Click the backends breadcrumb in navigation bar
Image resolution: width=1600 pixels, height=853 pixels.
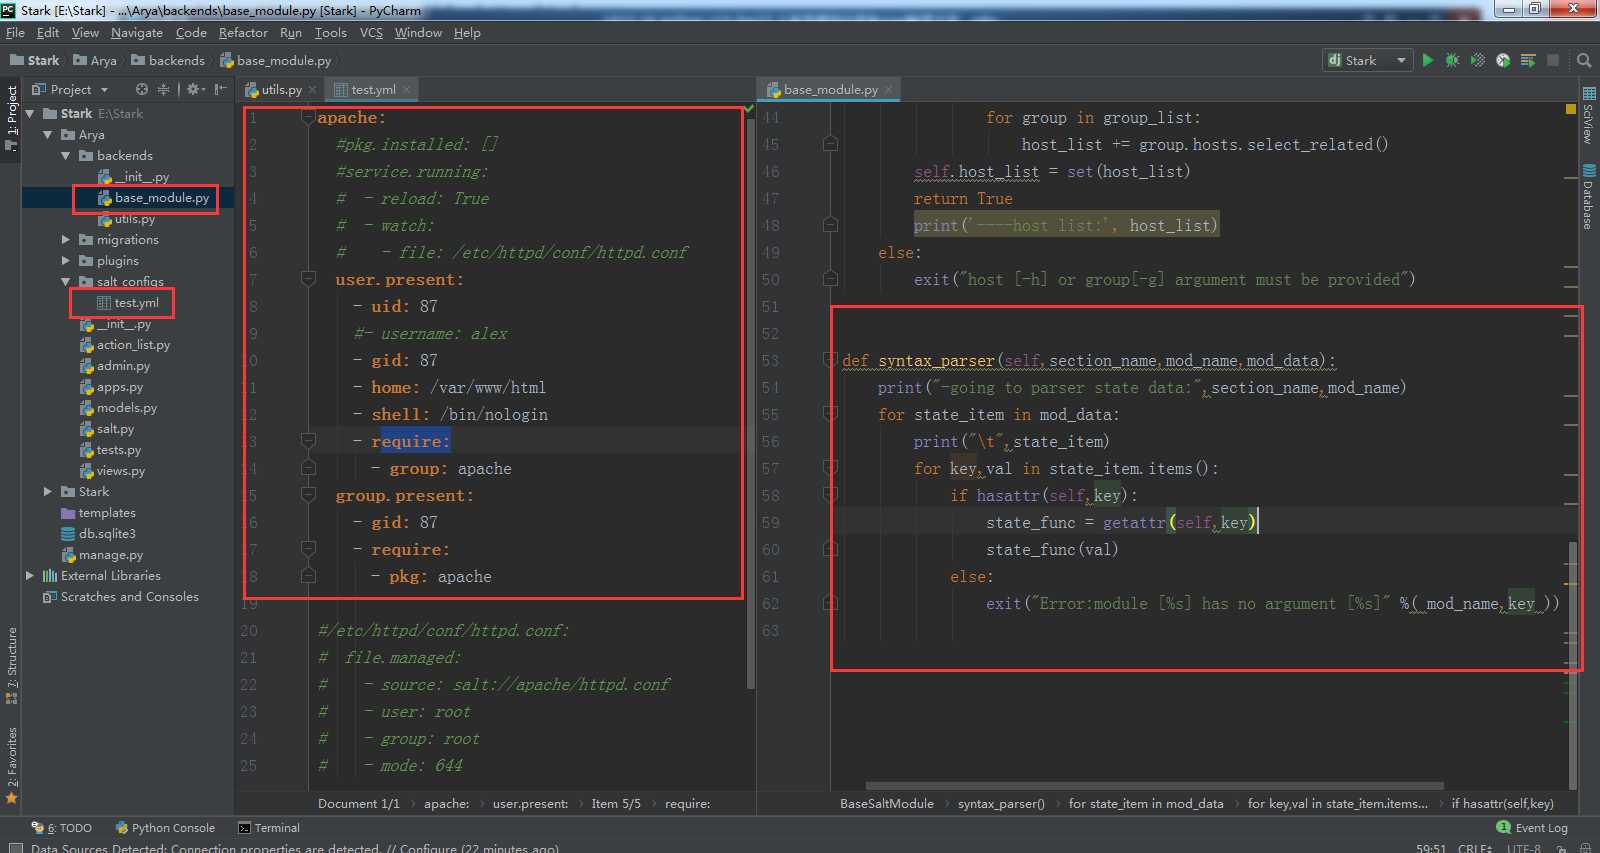point(168,60)
